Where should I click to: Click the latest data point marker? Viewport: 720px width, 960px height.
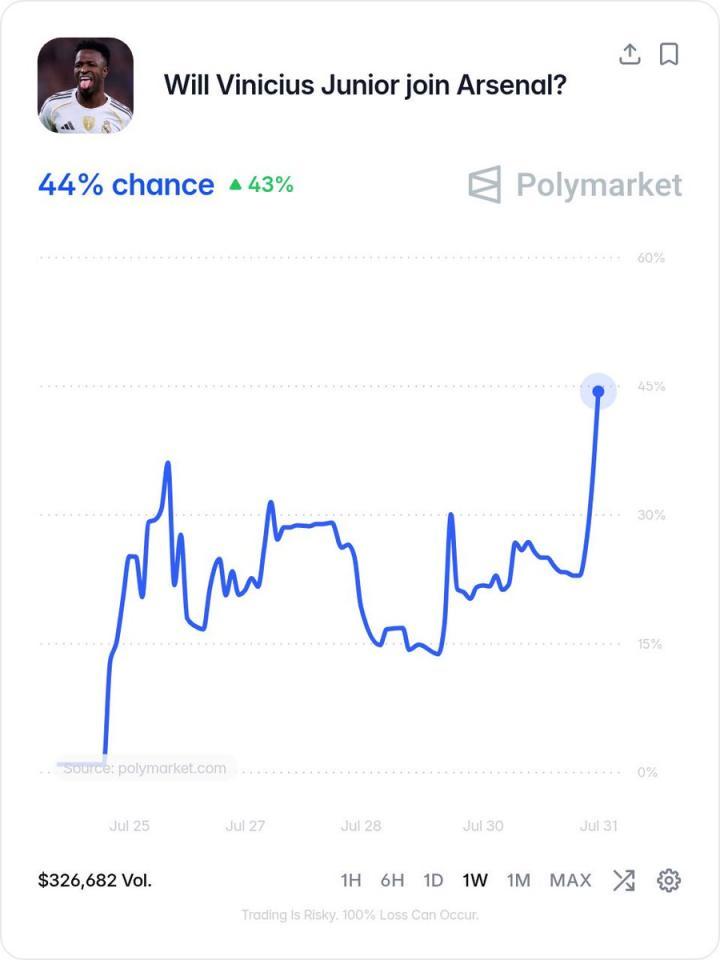click(598, 391)
